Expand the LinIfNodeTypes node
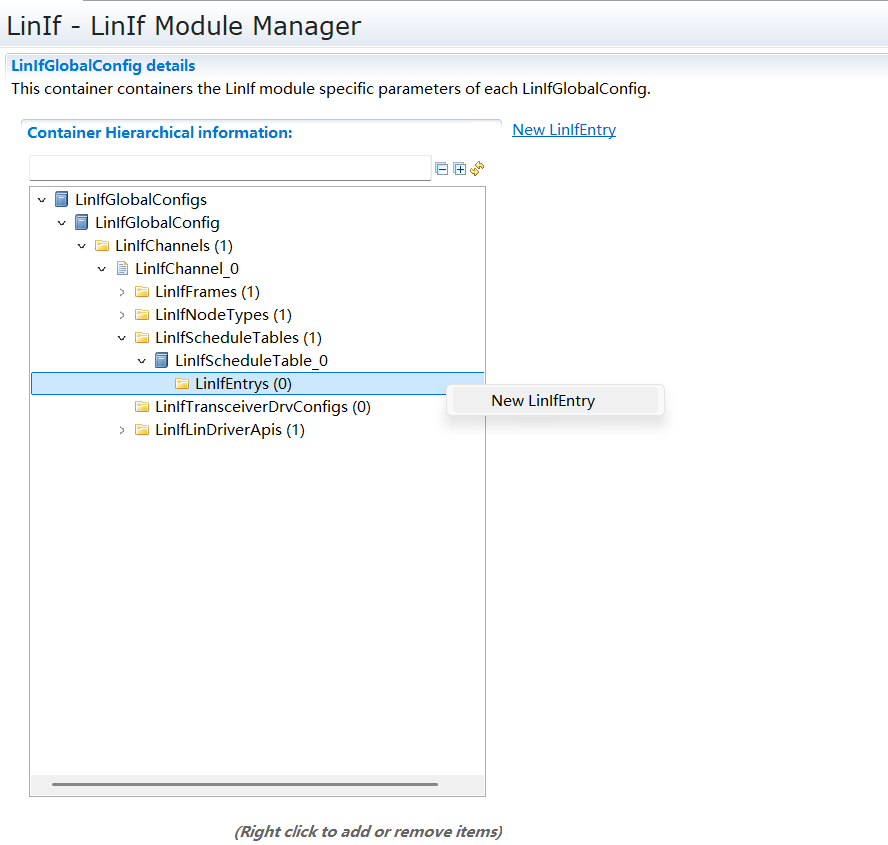The height and width of the screenshot is (845, 888). pos(122,315)
